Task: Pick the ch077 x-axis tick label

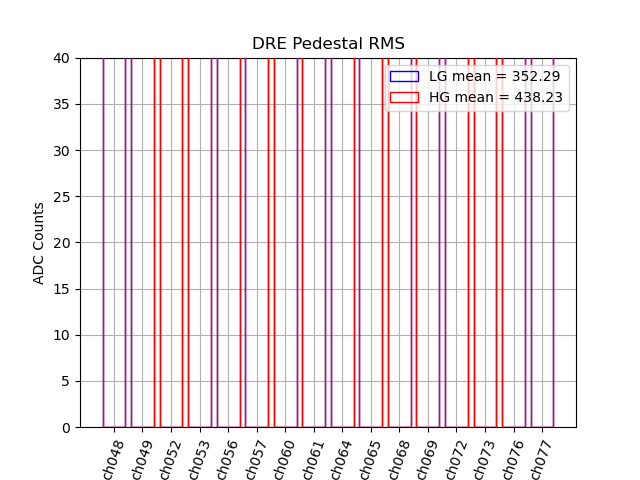Action: (542, 459)
